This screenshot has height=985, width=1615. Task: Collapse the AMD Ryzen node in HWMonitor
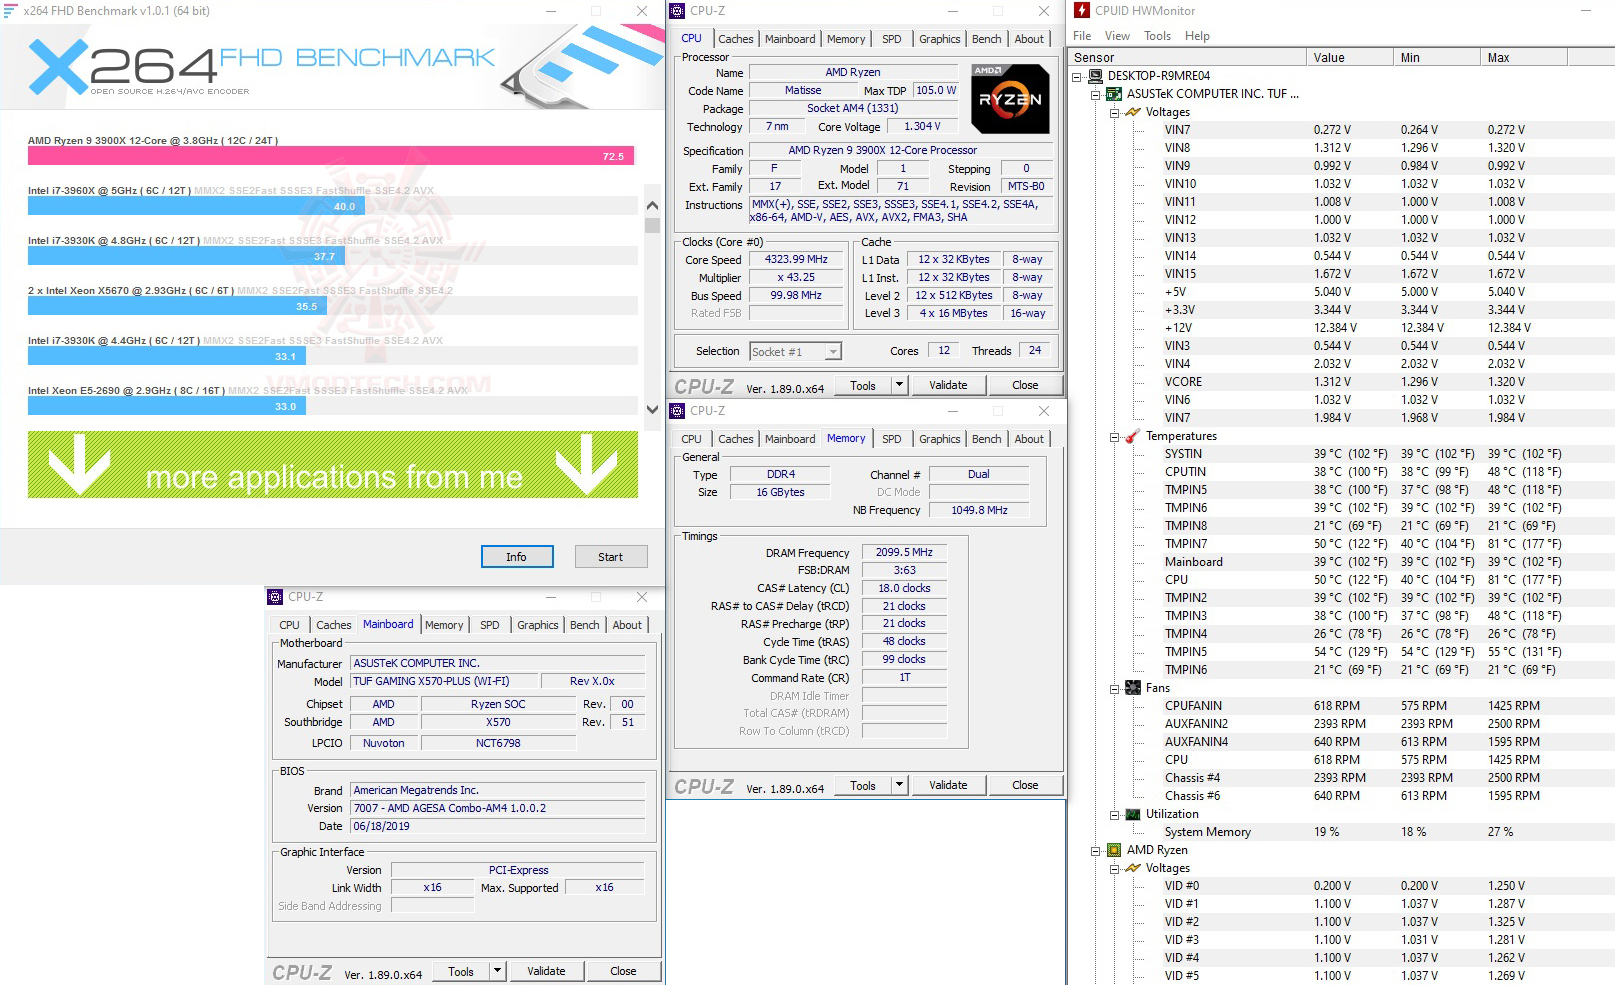coord(1096,850)
